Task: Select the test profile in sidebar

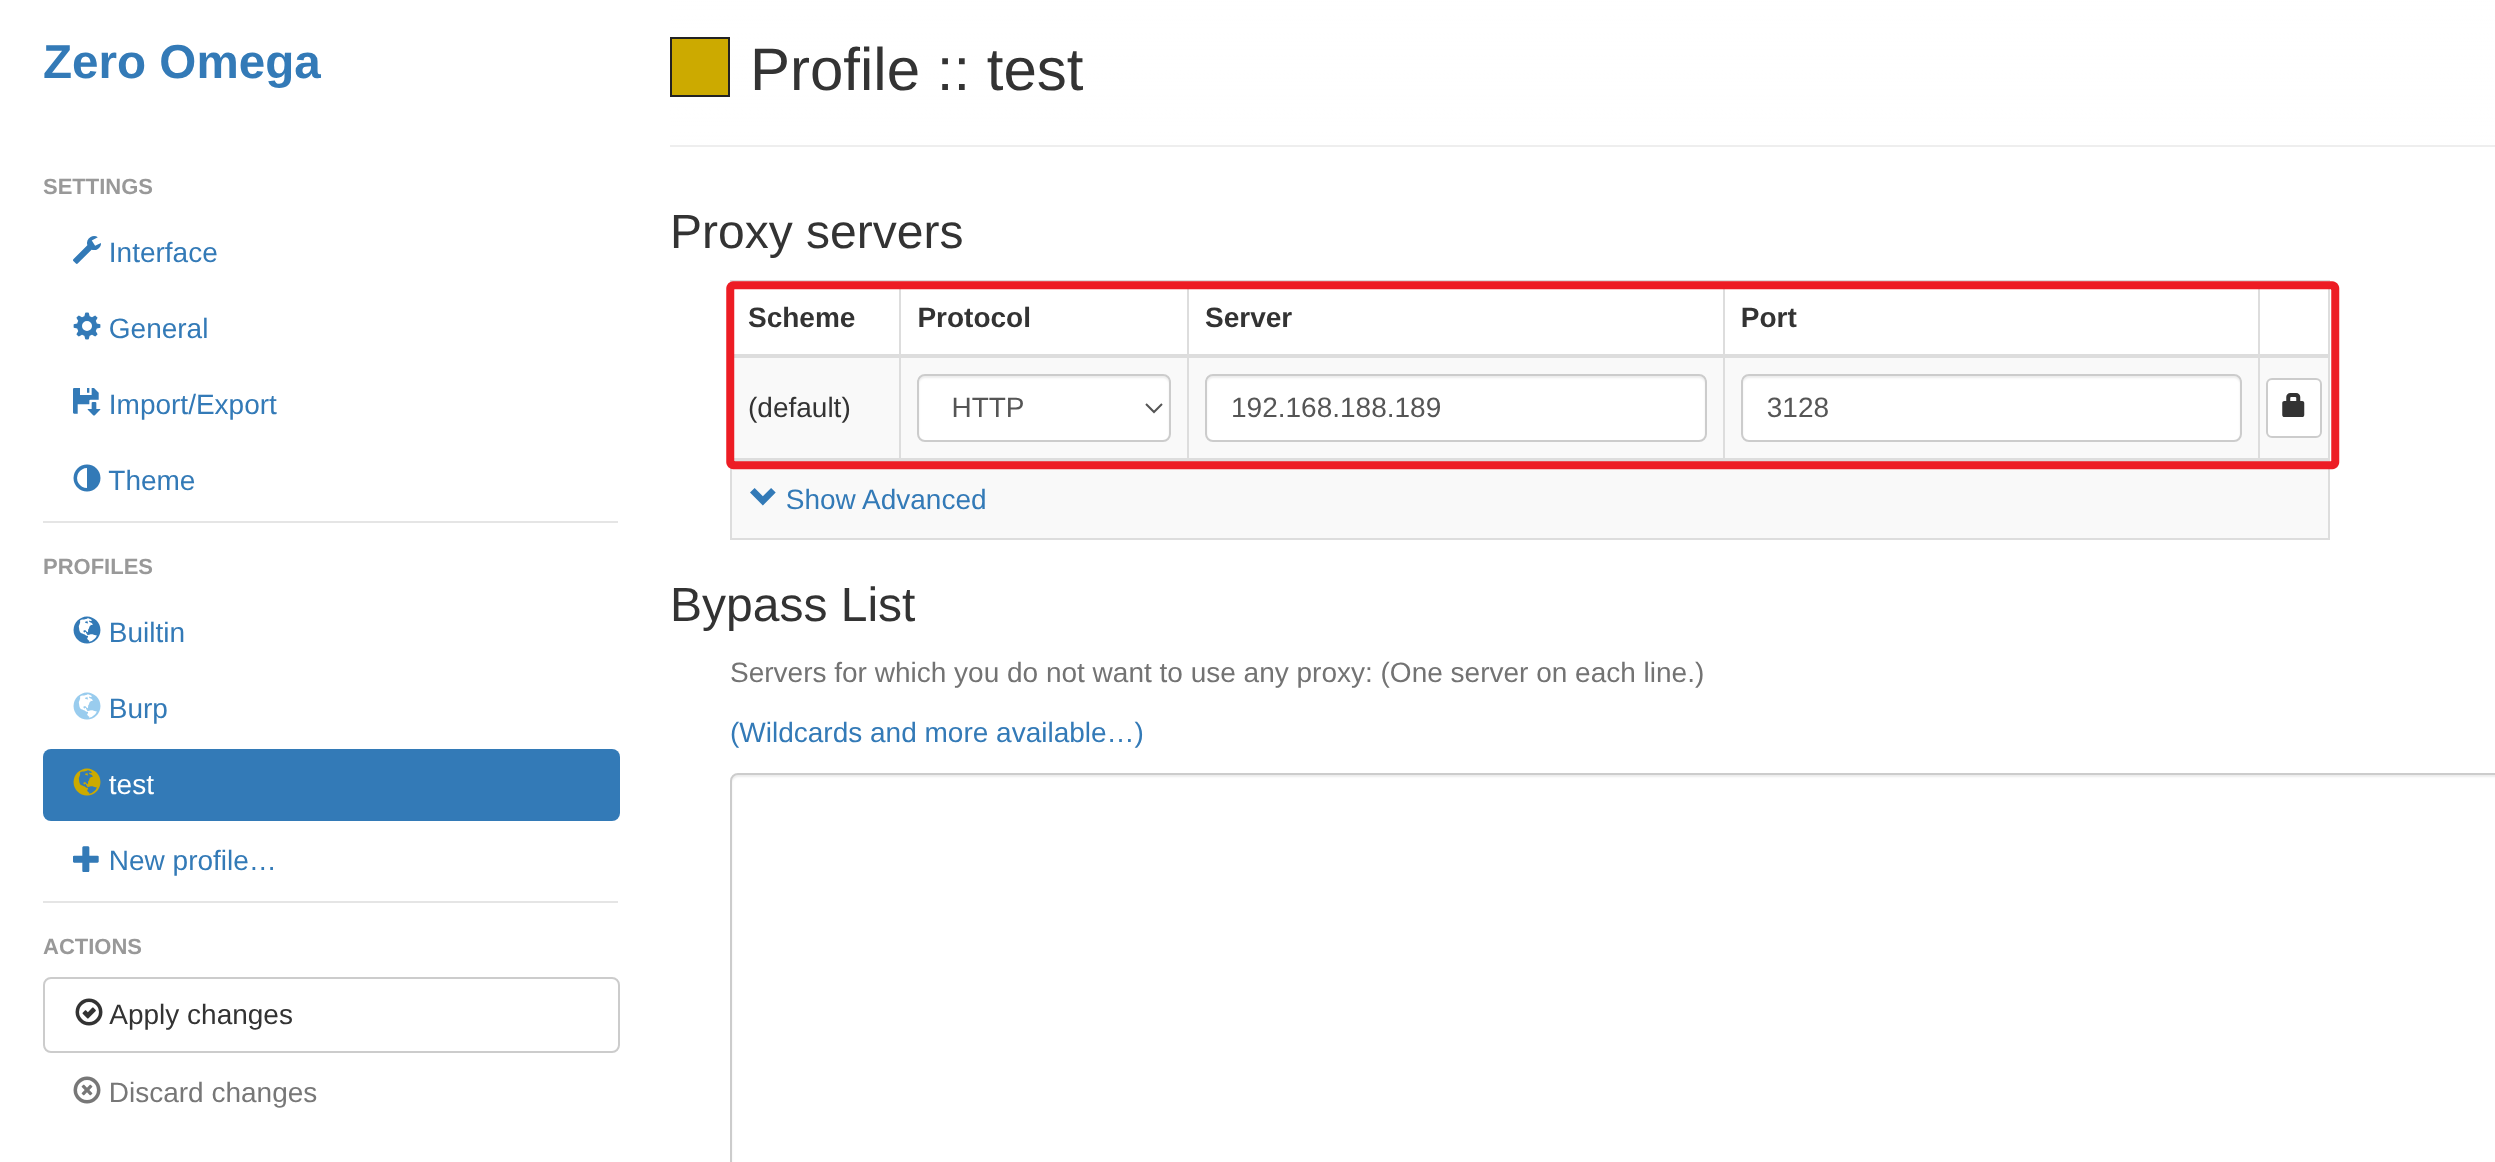Action: tap(330, 785)
